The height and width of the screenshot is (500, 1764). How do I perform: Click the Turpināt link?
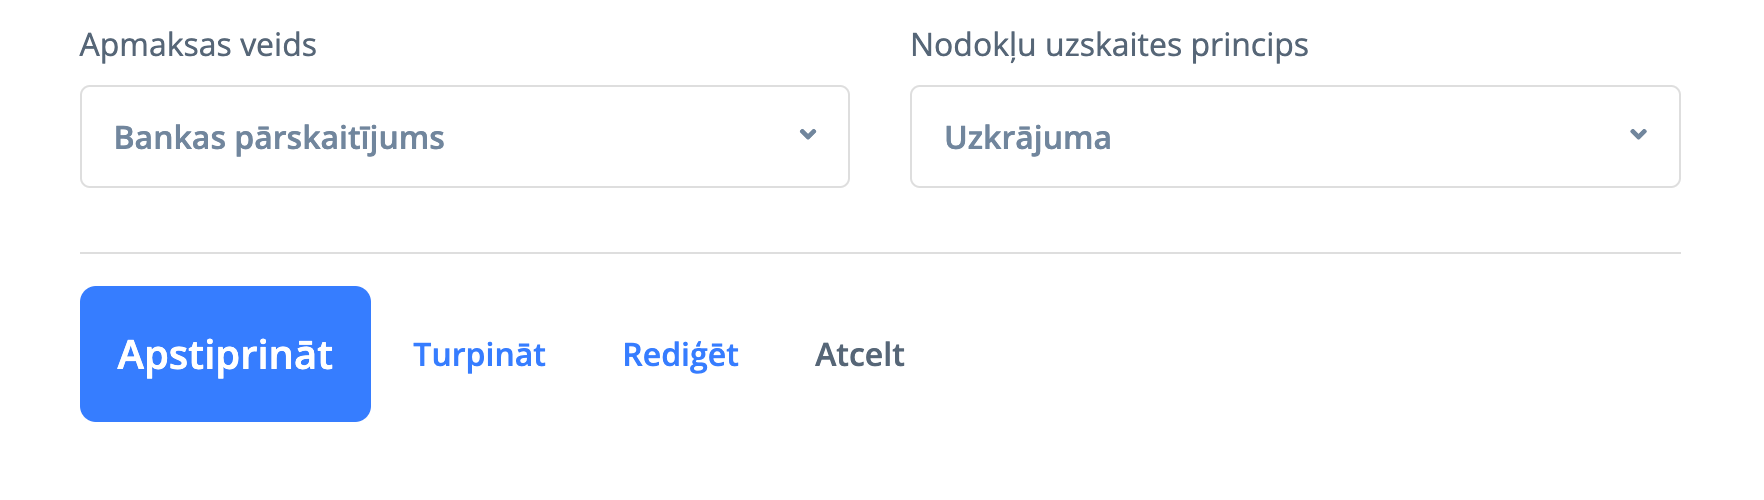coord(479,355)
